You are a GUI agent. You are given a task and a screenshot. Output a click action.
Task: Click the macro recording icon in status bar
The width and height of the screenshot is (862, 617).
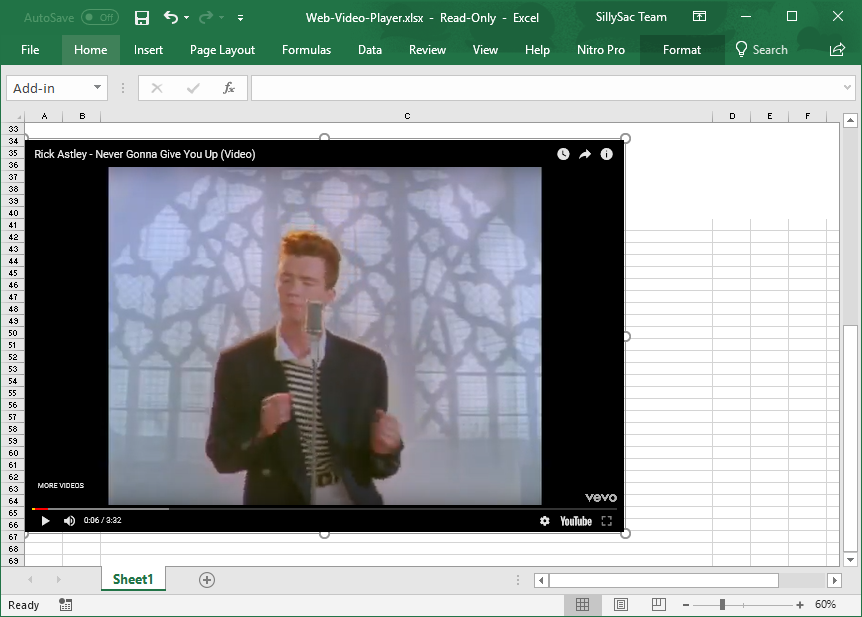click(65, 605)
